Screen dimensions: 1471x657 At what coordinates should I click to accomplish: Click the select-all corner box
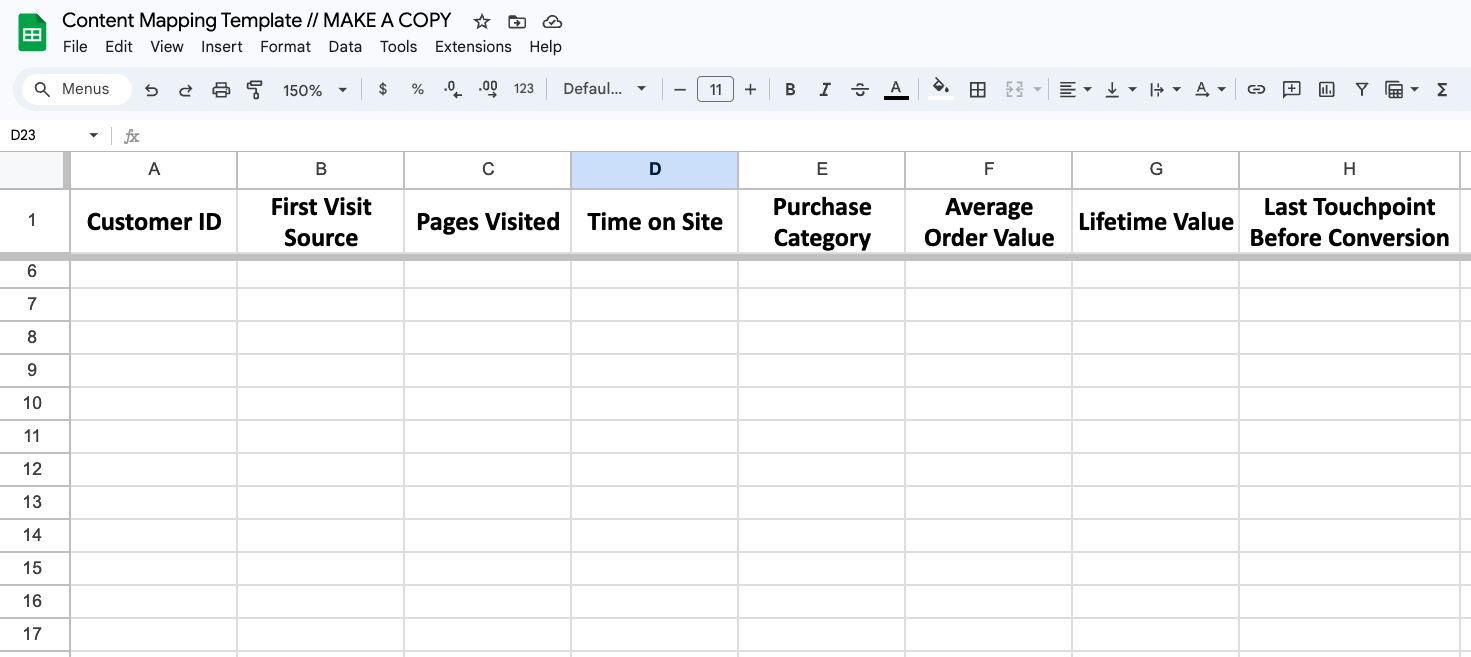pyautogui.click(x=32, y=169)
